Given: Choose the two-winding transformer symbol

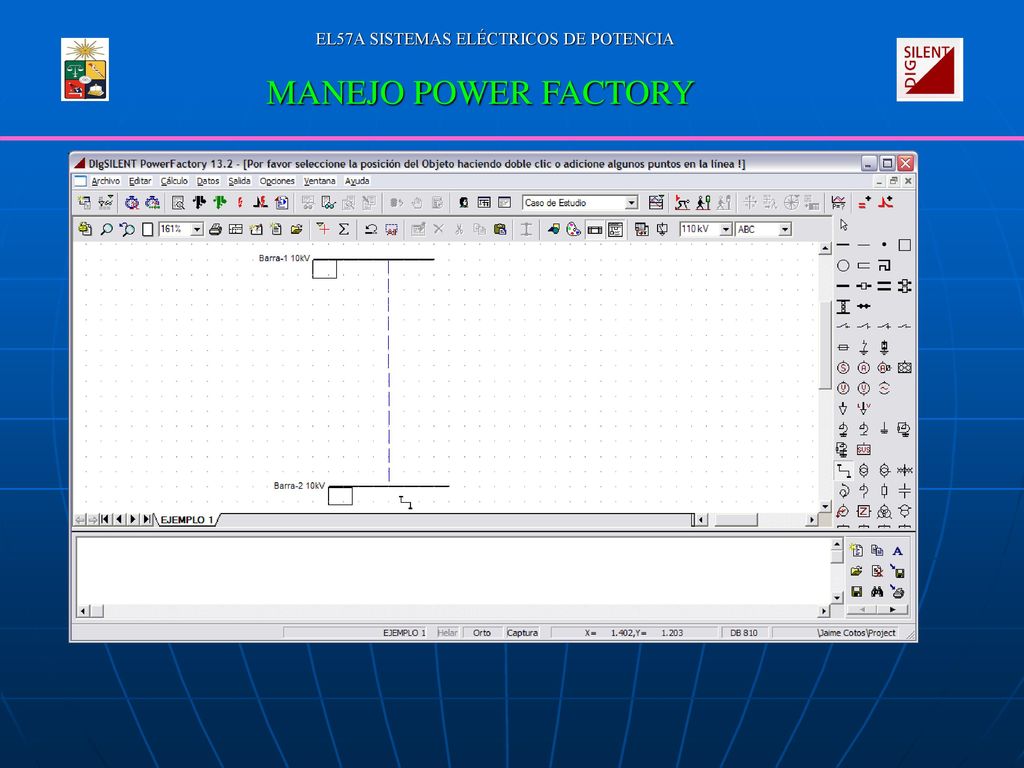Looking at the screenshot, I should (863, 470).
